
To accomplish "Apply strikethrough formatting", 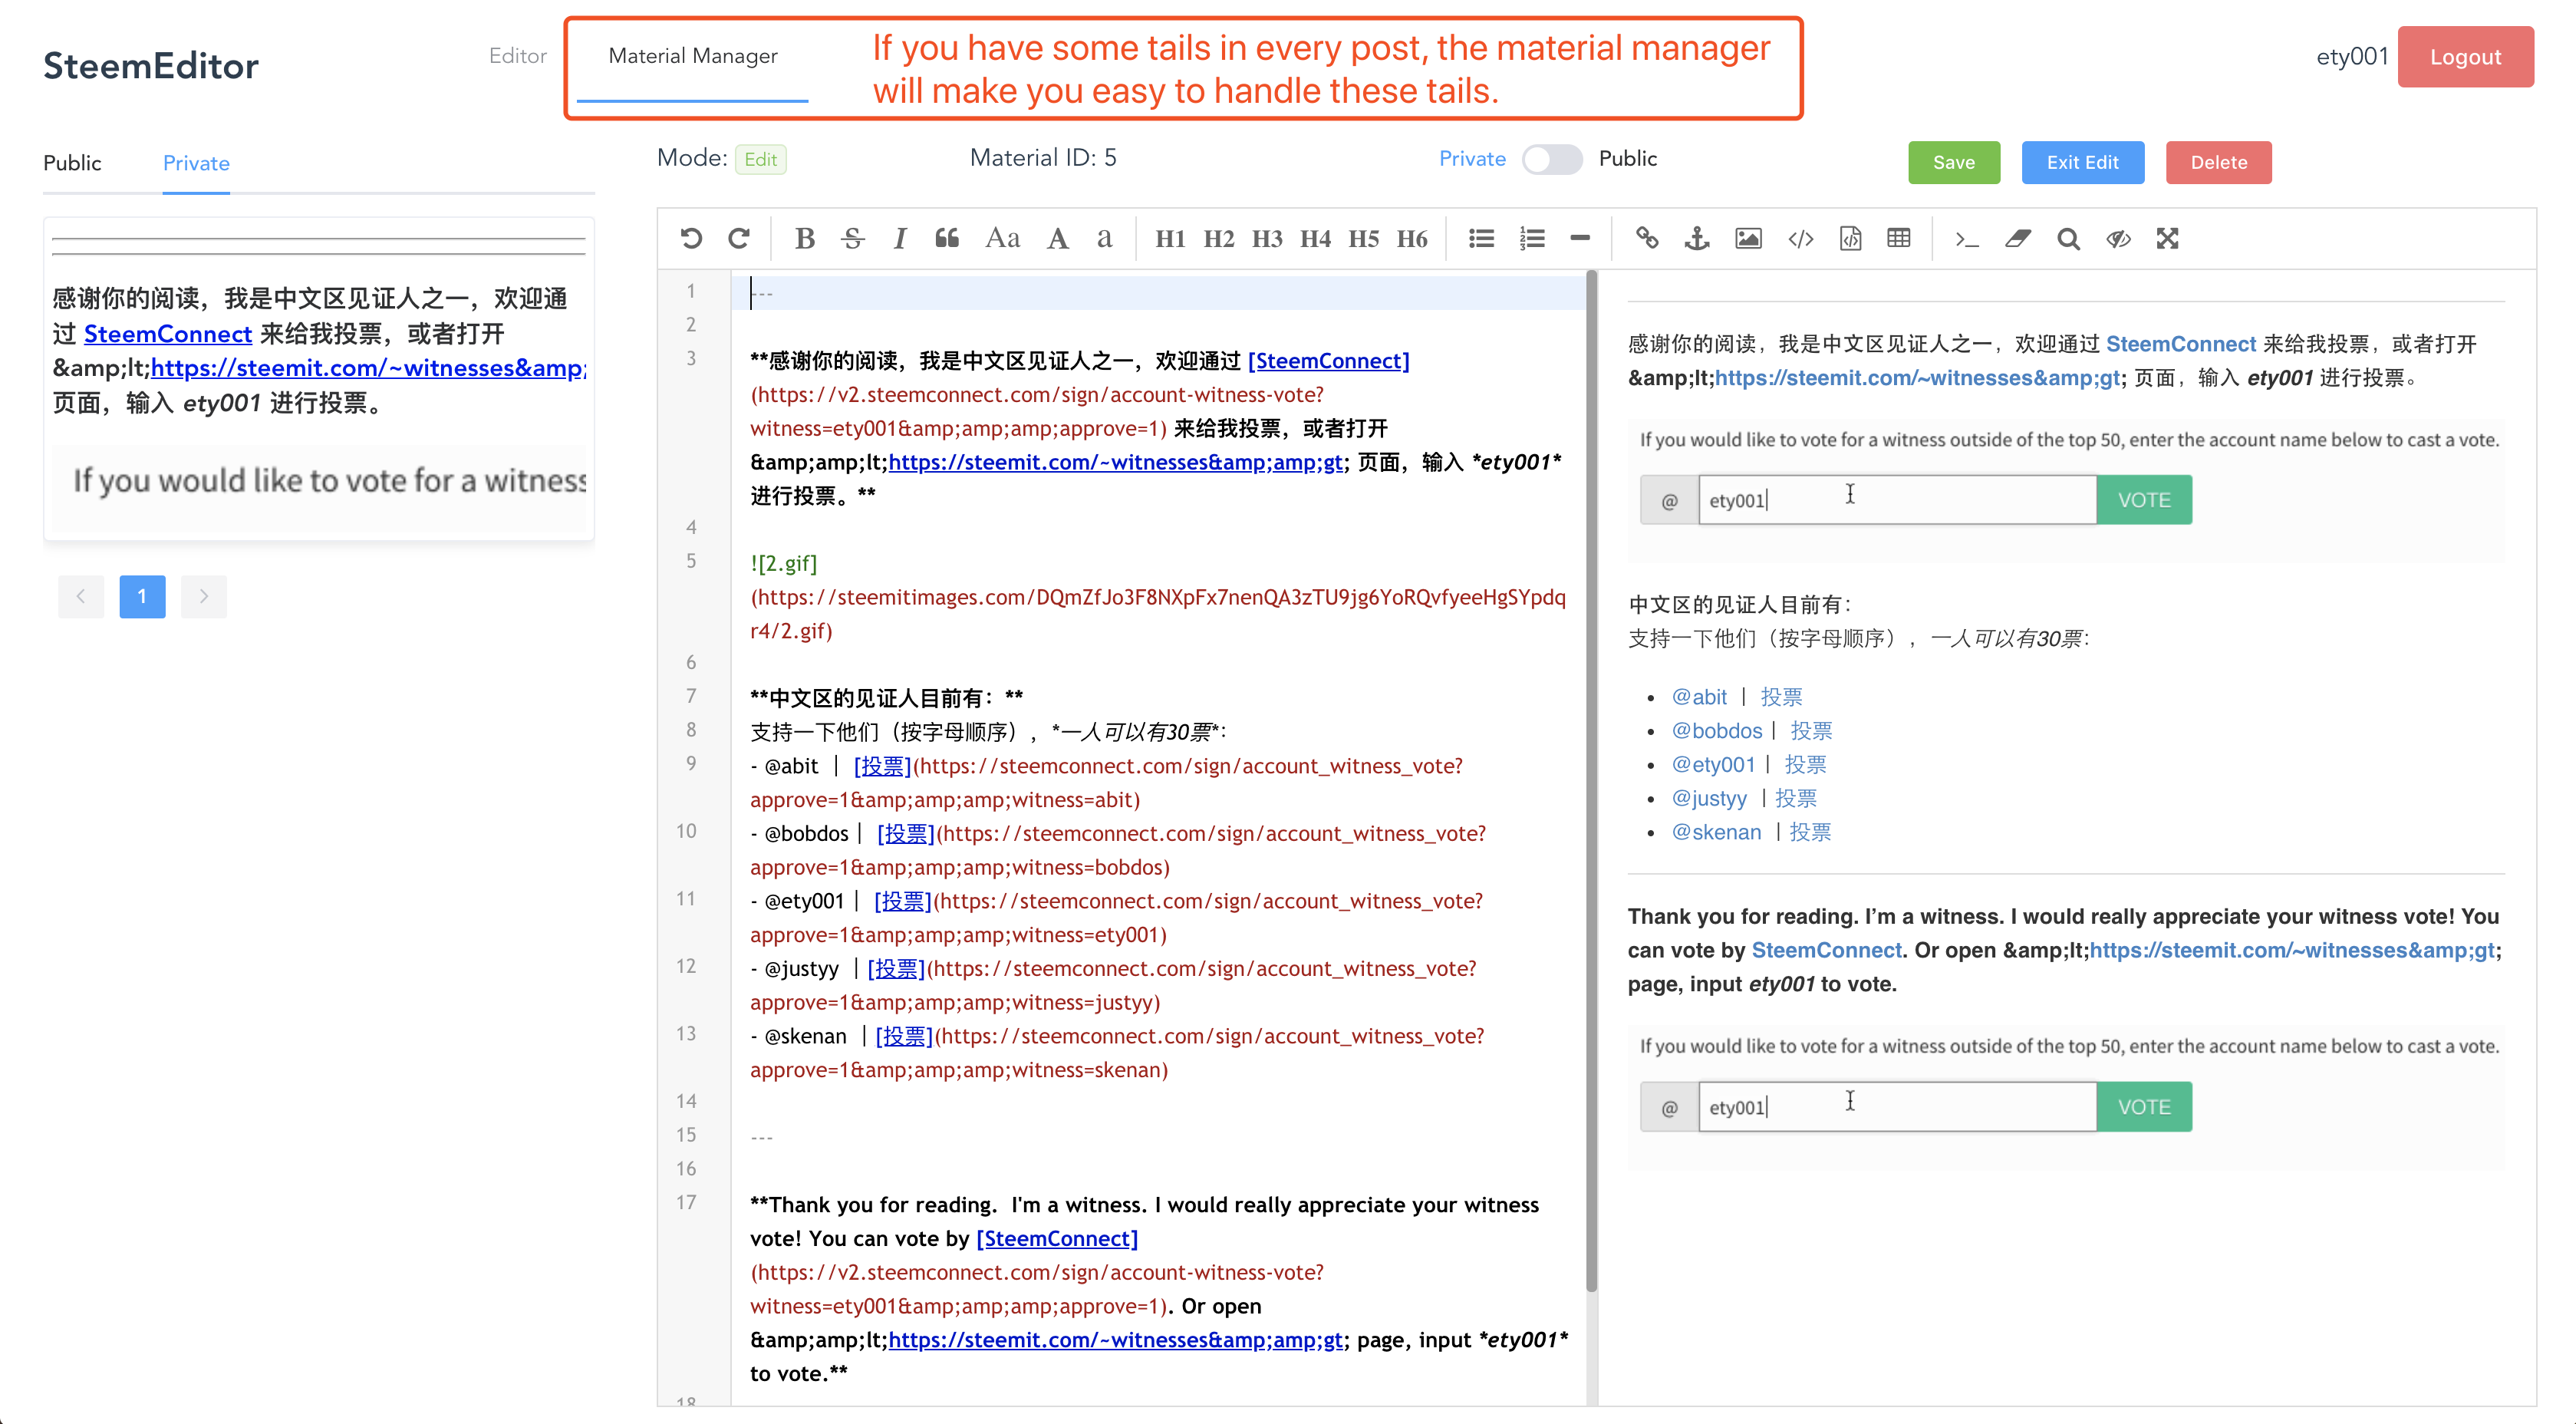I will coord(852,238).
